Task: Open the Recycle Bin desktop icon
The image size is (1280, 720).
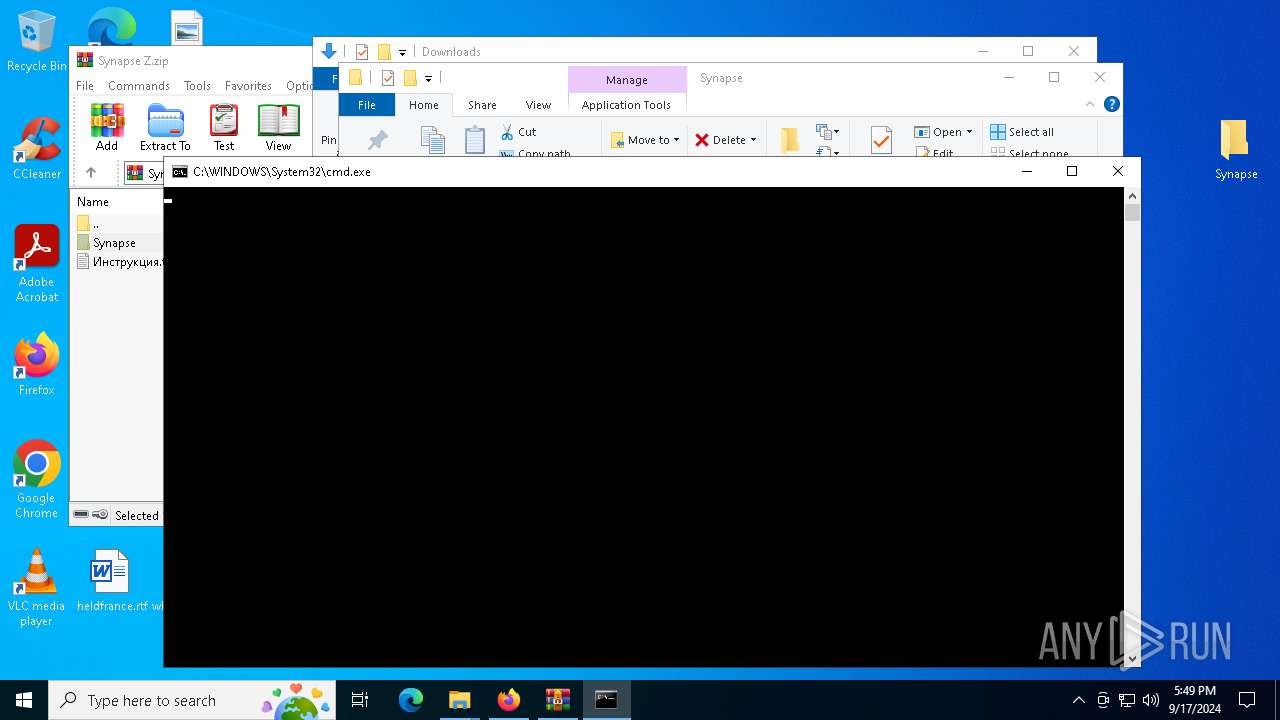Action: pyautogui.click(x=37, y=42)
